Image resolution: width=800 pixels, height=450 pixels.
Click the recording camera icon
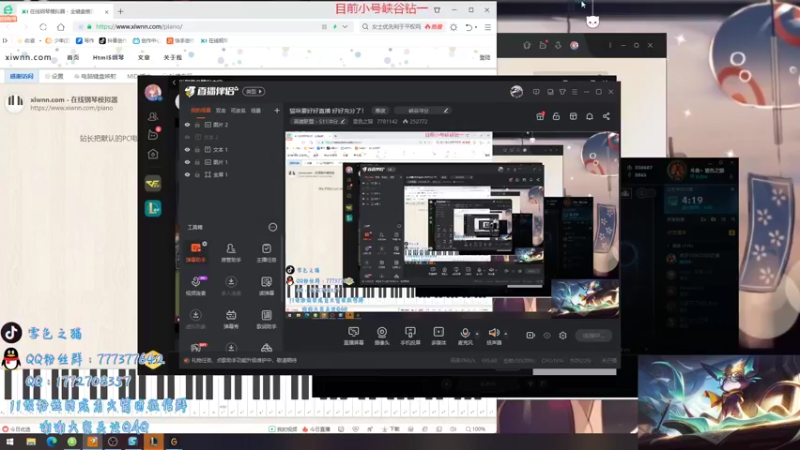tap(531, 335)
